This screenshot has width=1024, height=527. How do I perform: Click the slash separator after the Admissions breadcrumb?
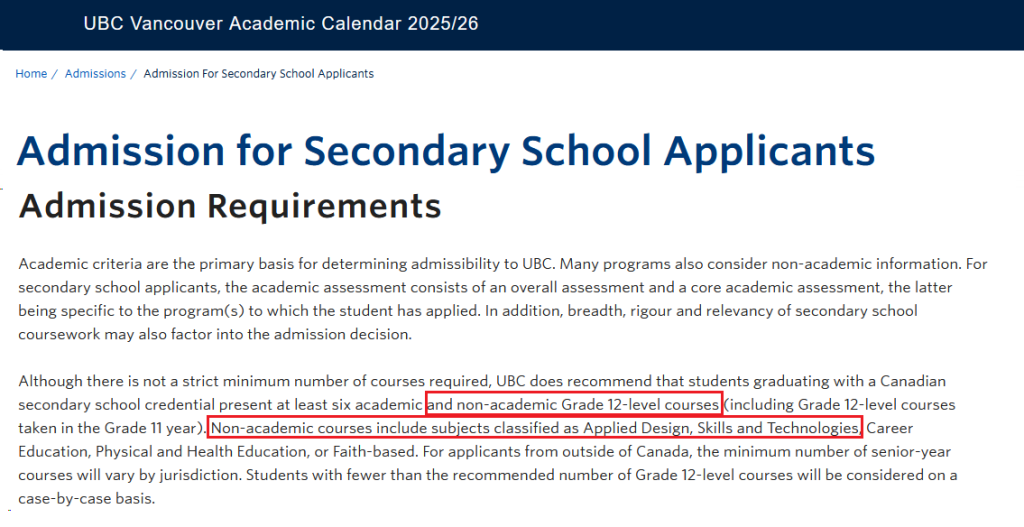click(135, 74)
